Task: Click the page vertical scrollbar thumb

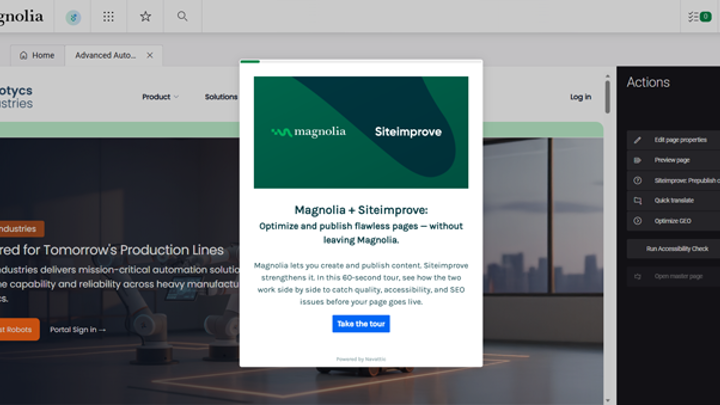Action: 608,97
